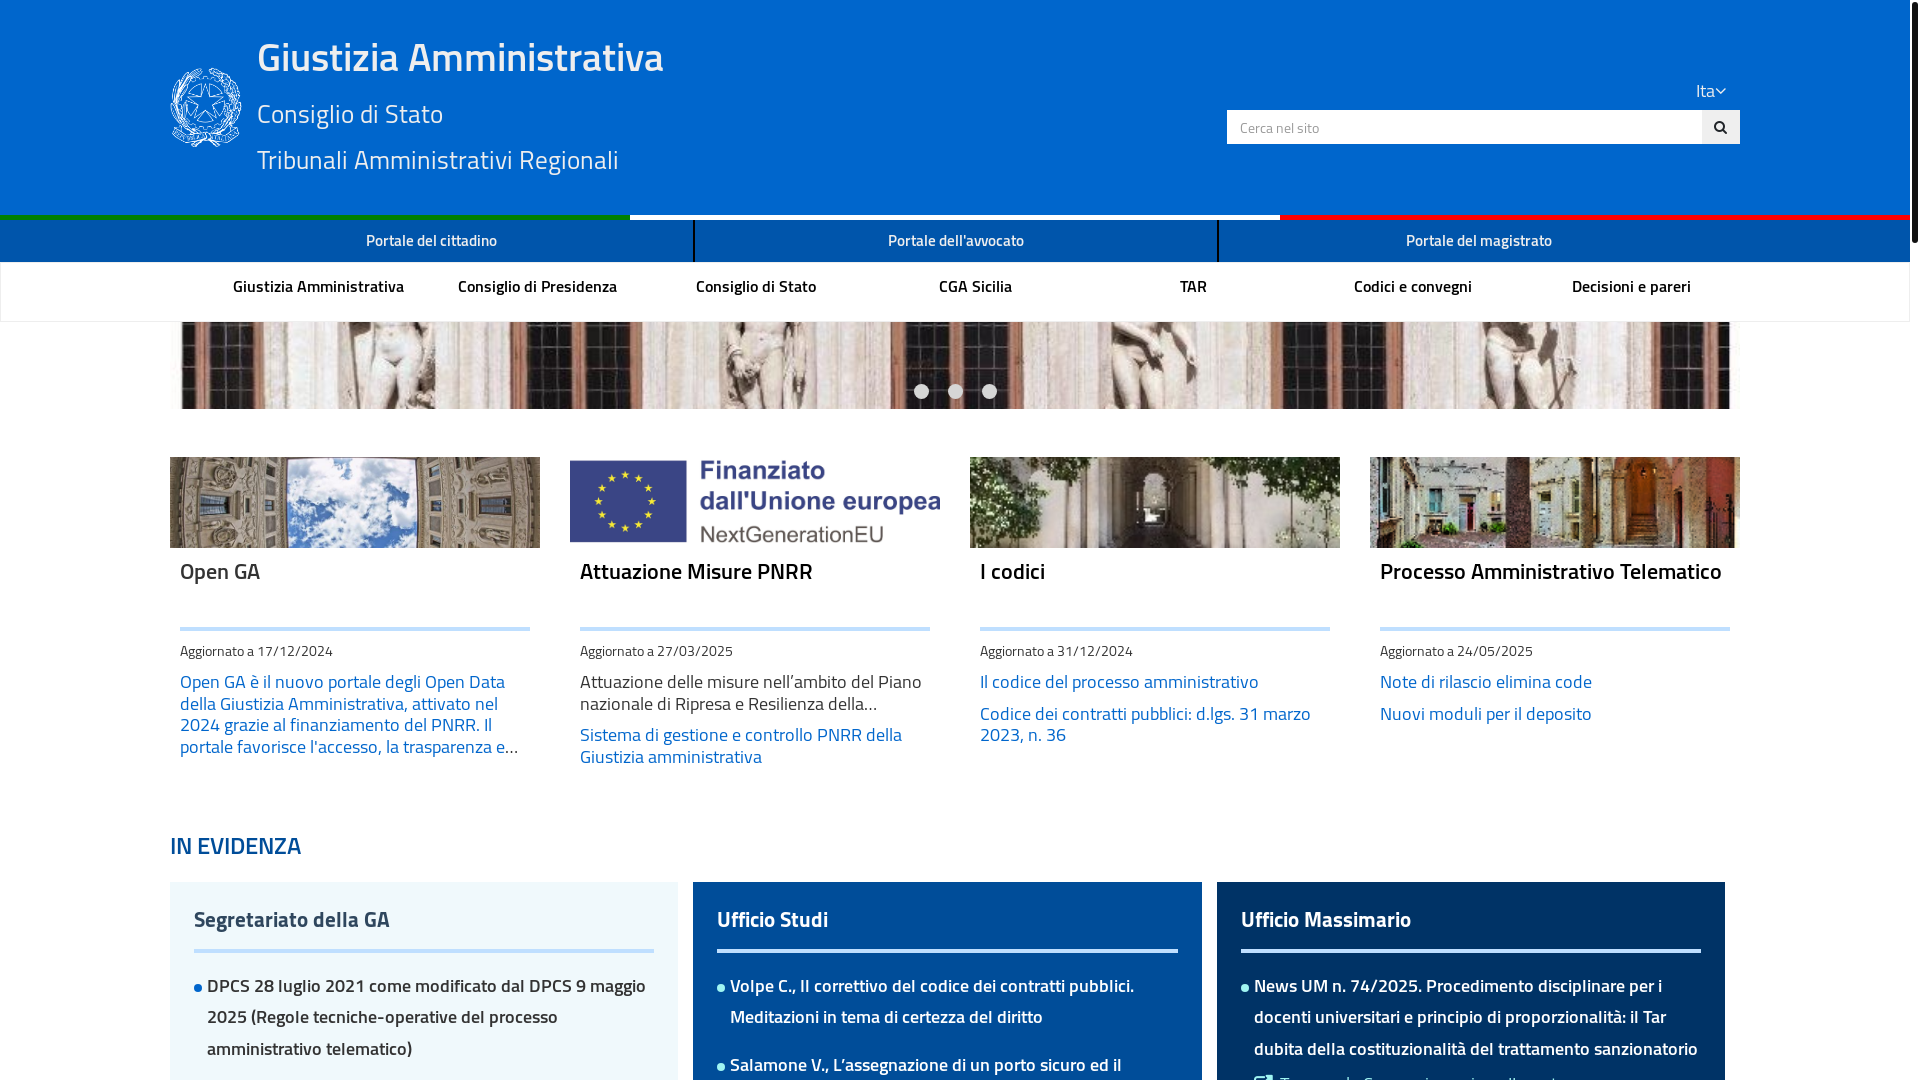The width and height of the screenshot is (1920, 1080).
Task: Click 'Tribunali Amministrativi Regionali' header text
Action: (x=437, y=160)
